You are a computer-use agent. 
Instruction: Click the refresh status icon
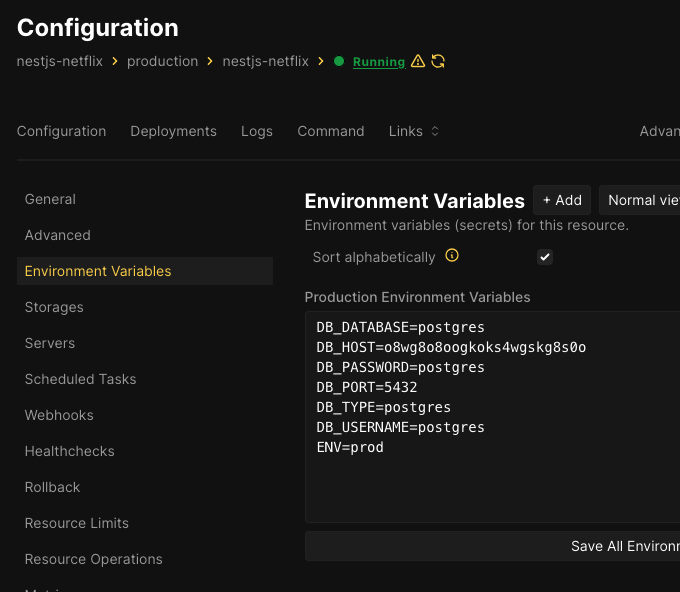click(438, 61)
